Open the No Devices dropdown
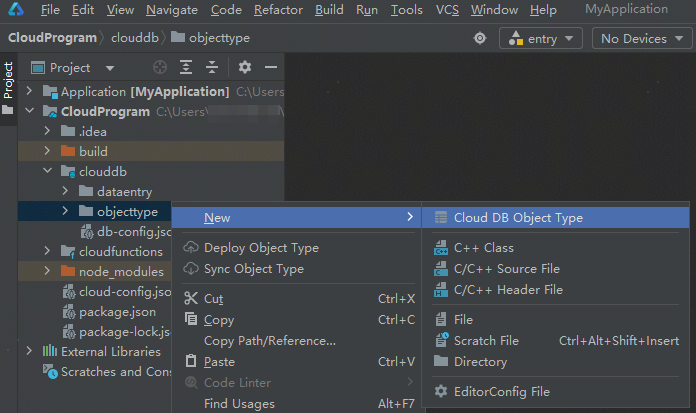Viewport: 696px width, 413px height. pos(641,38)
